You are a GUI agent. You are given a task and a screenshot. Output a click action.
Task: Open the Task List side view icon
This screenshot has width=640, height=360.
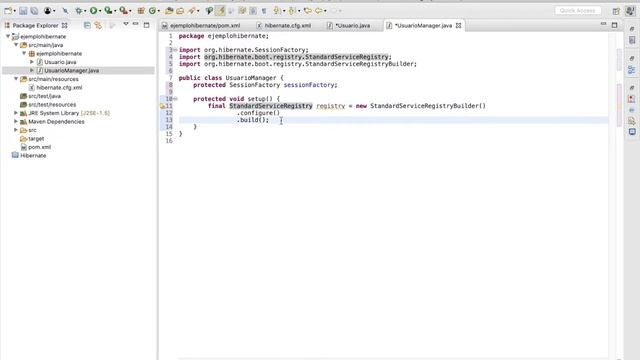(x=632, y=40)
